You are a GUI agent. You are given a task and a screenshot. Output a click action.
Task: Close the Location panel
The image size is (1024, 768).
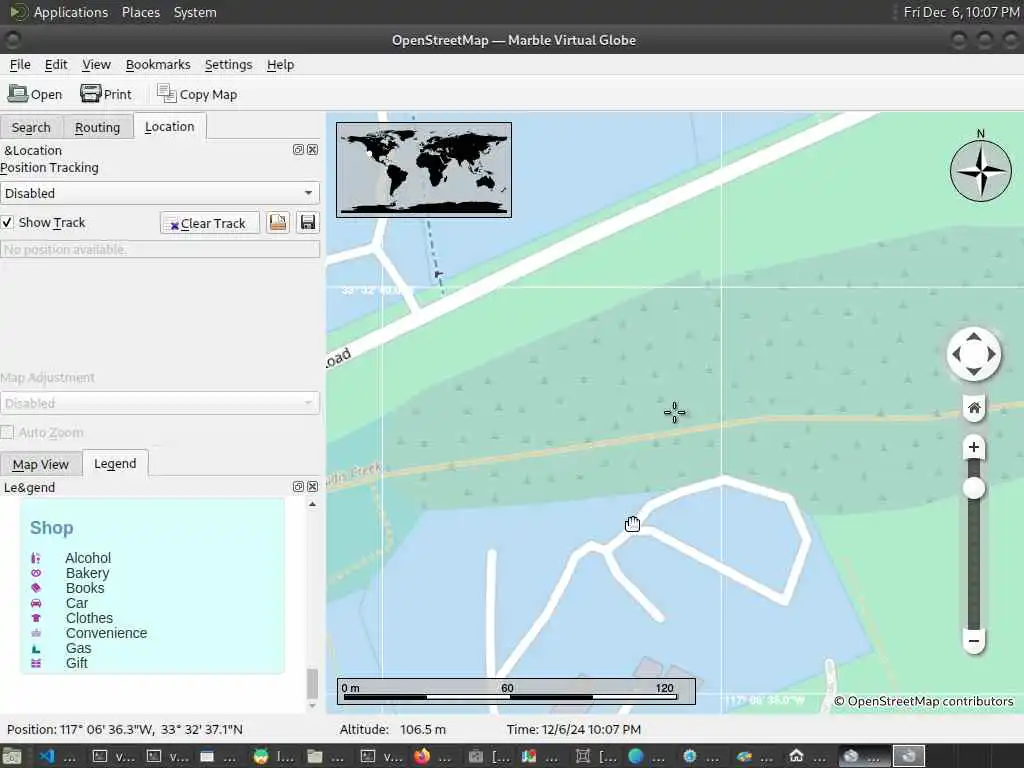pos(313,150)
